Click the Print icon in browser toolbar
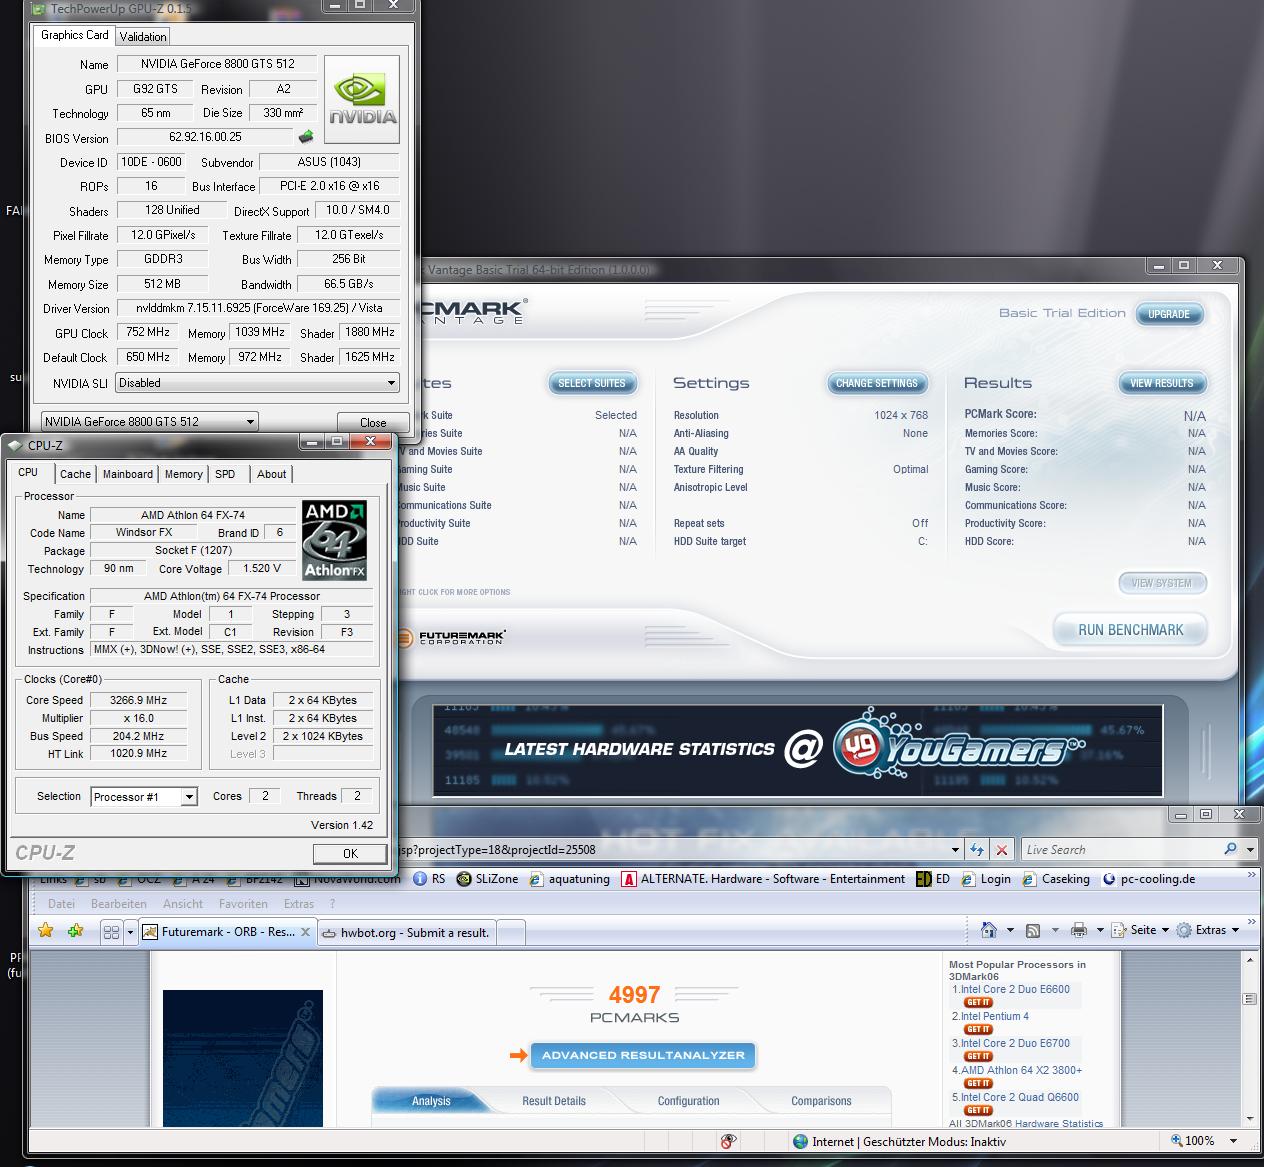Screen dimensions: 1264x1167 click(1078, 930)
